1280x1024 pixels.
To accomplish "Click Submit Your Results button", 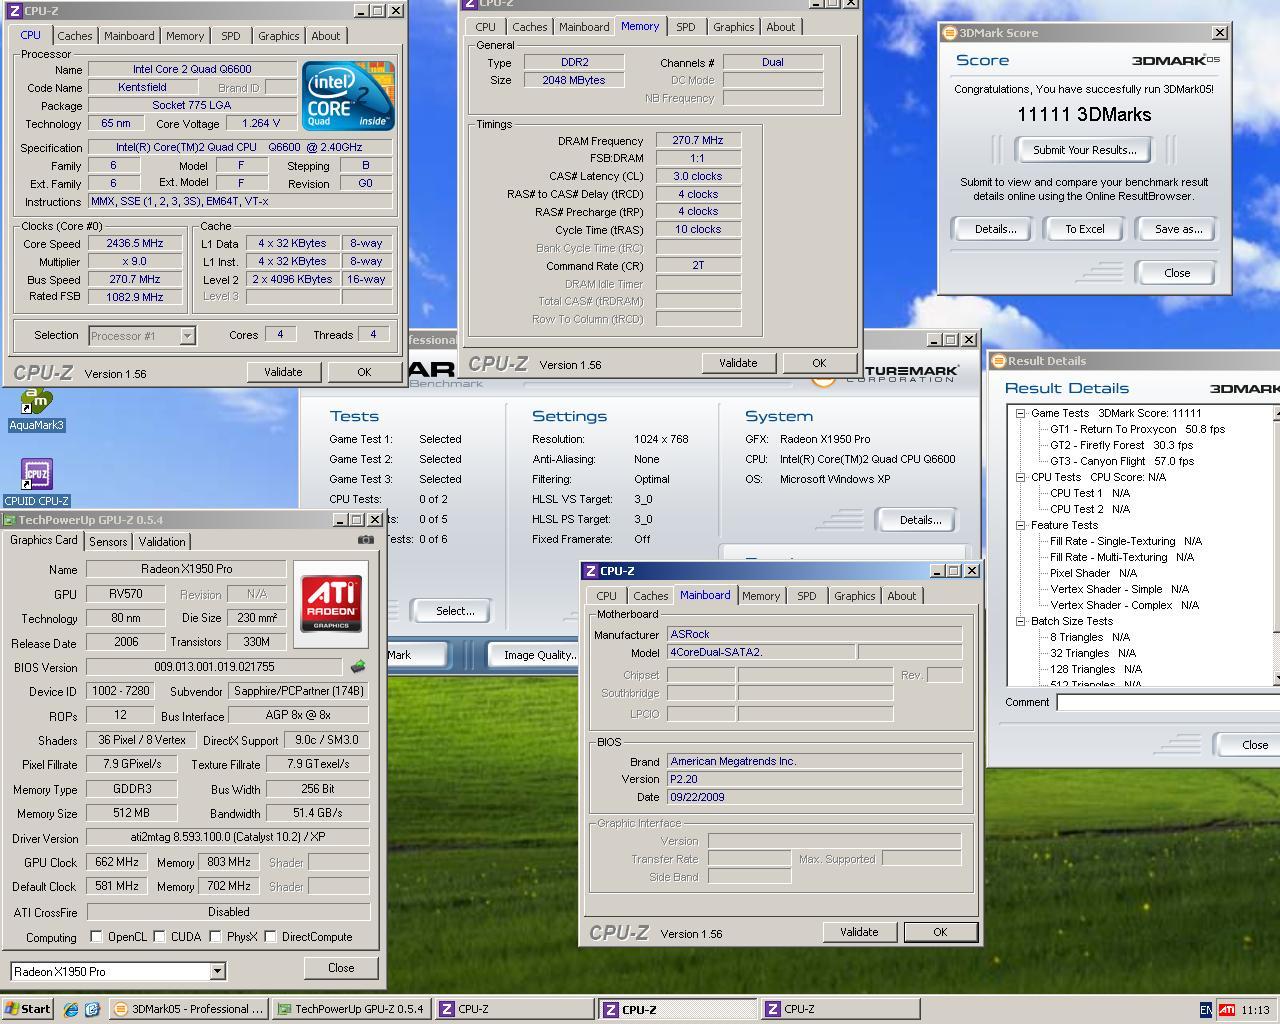I will 1084,150.
